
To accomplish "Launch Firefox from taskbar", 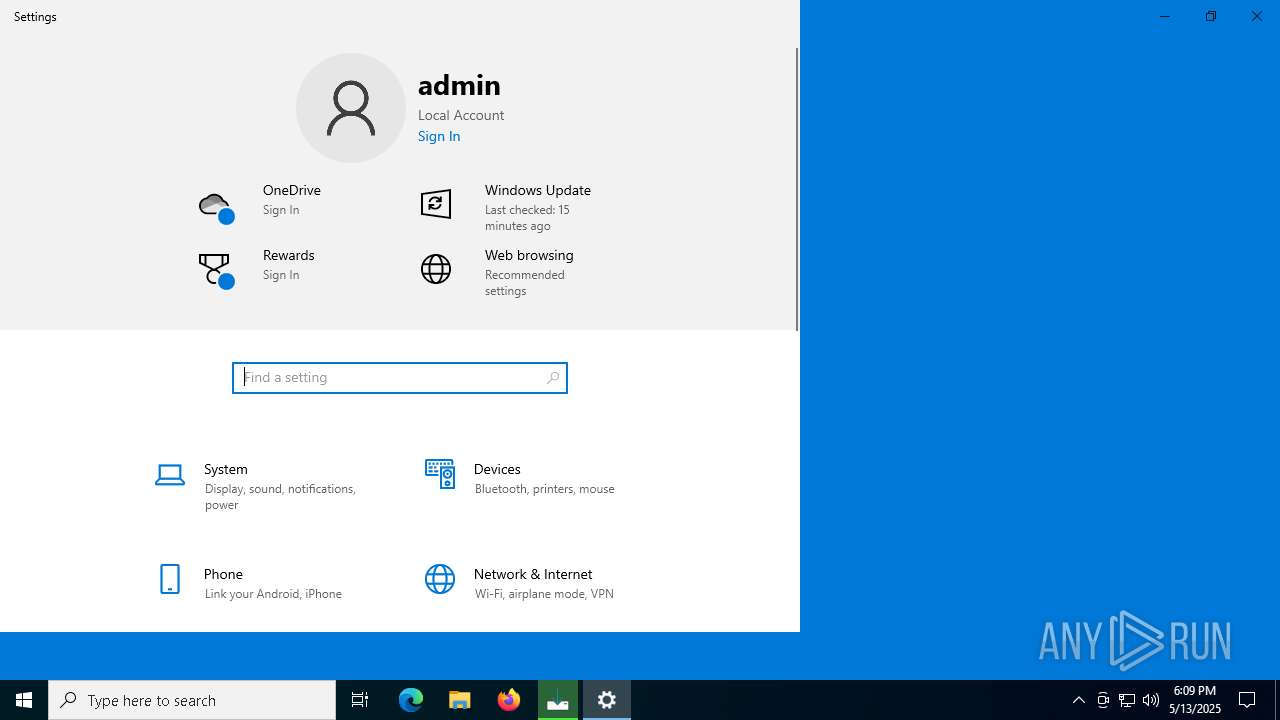I will [x=509, y=700].
